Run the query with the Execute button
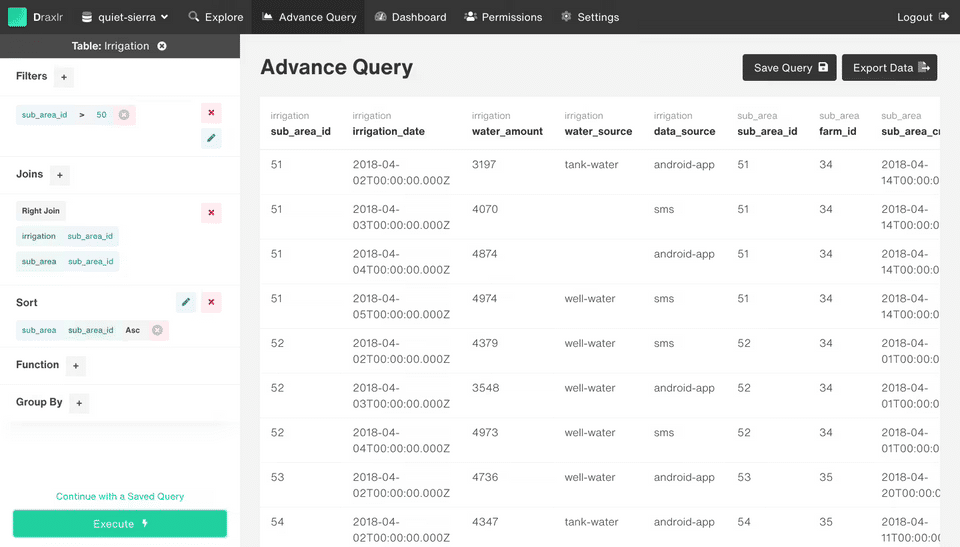Screen dimensions: 960x547 [x=120, y=524]
